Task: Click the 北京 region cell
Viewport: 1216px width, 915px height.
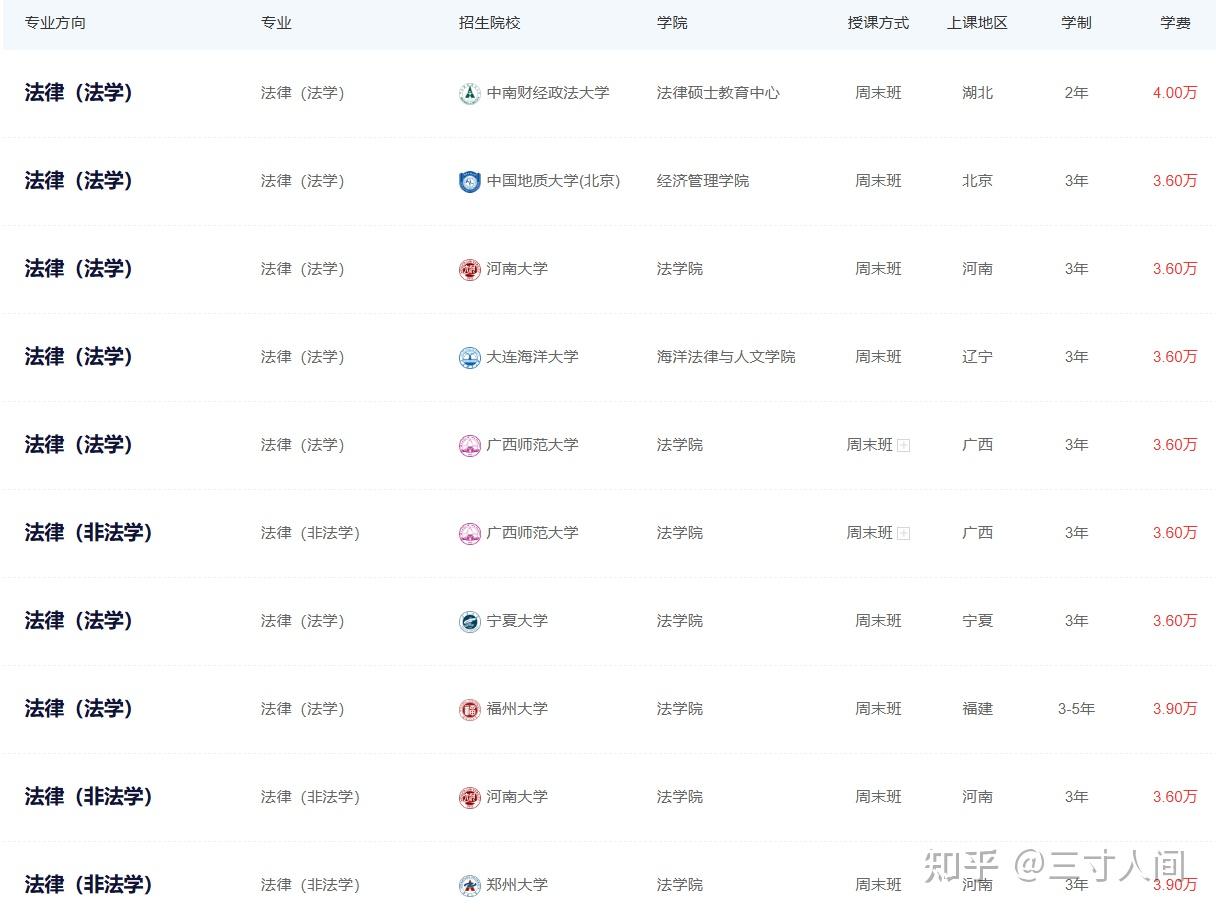Action: pyautogui.click(x=977, y=181)
